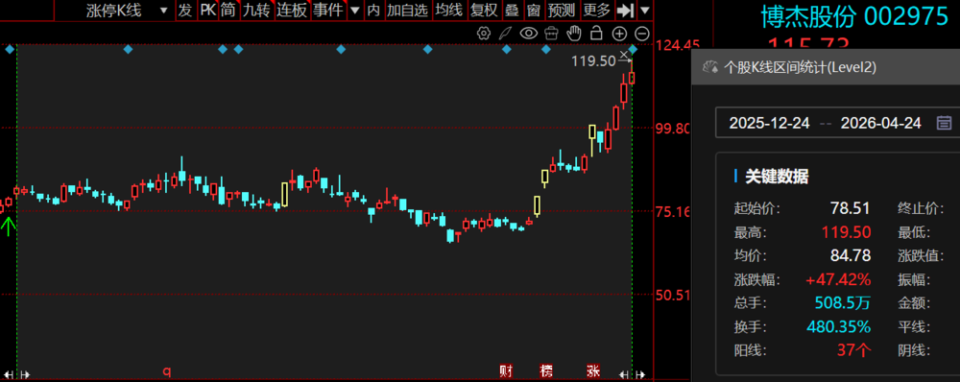Click the 75.16 price axis label
Viewport: 960px width, 382px height.
(x=673, y=212)
